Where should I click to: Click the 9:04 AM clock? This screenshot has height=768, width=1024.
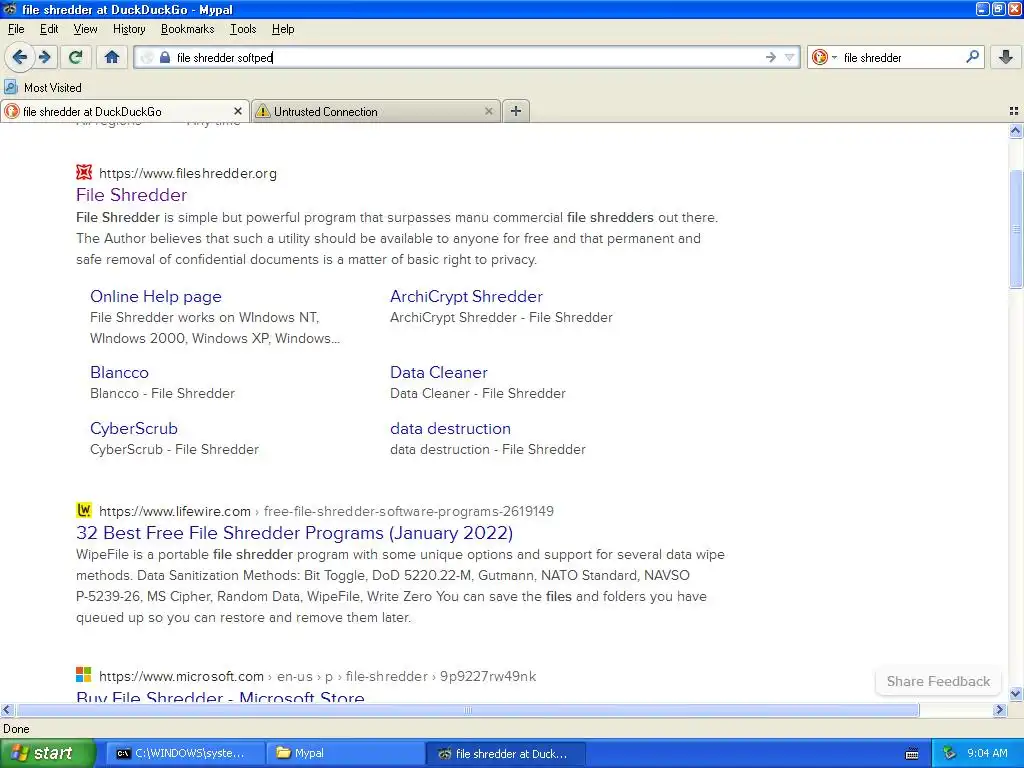click(987, 753)
